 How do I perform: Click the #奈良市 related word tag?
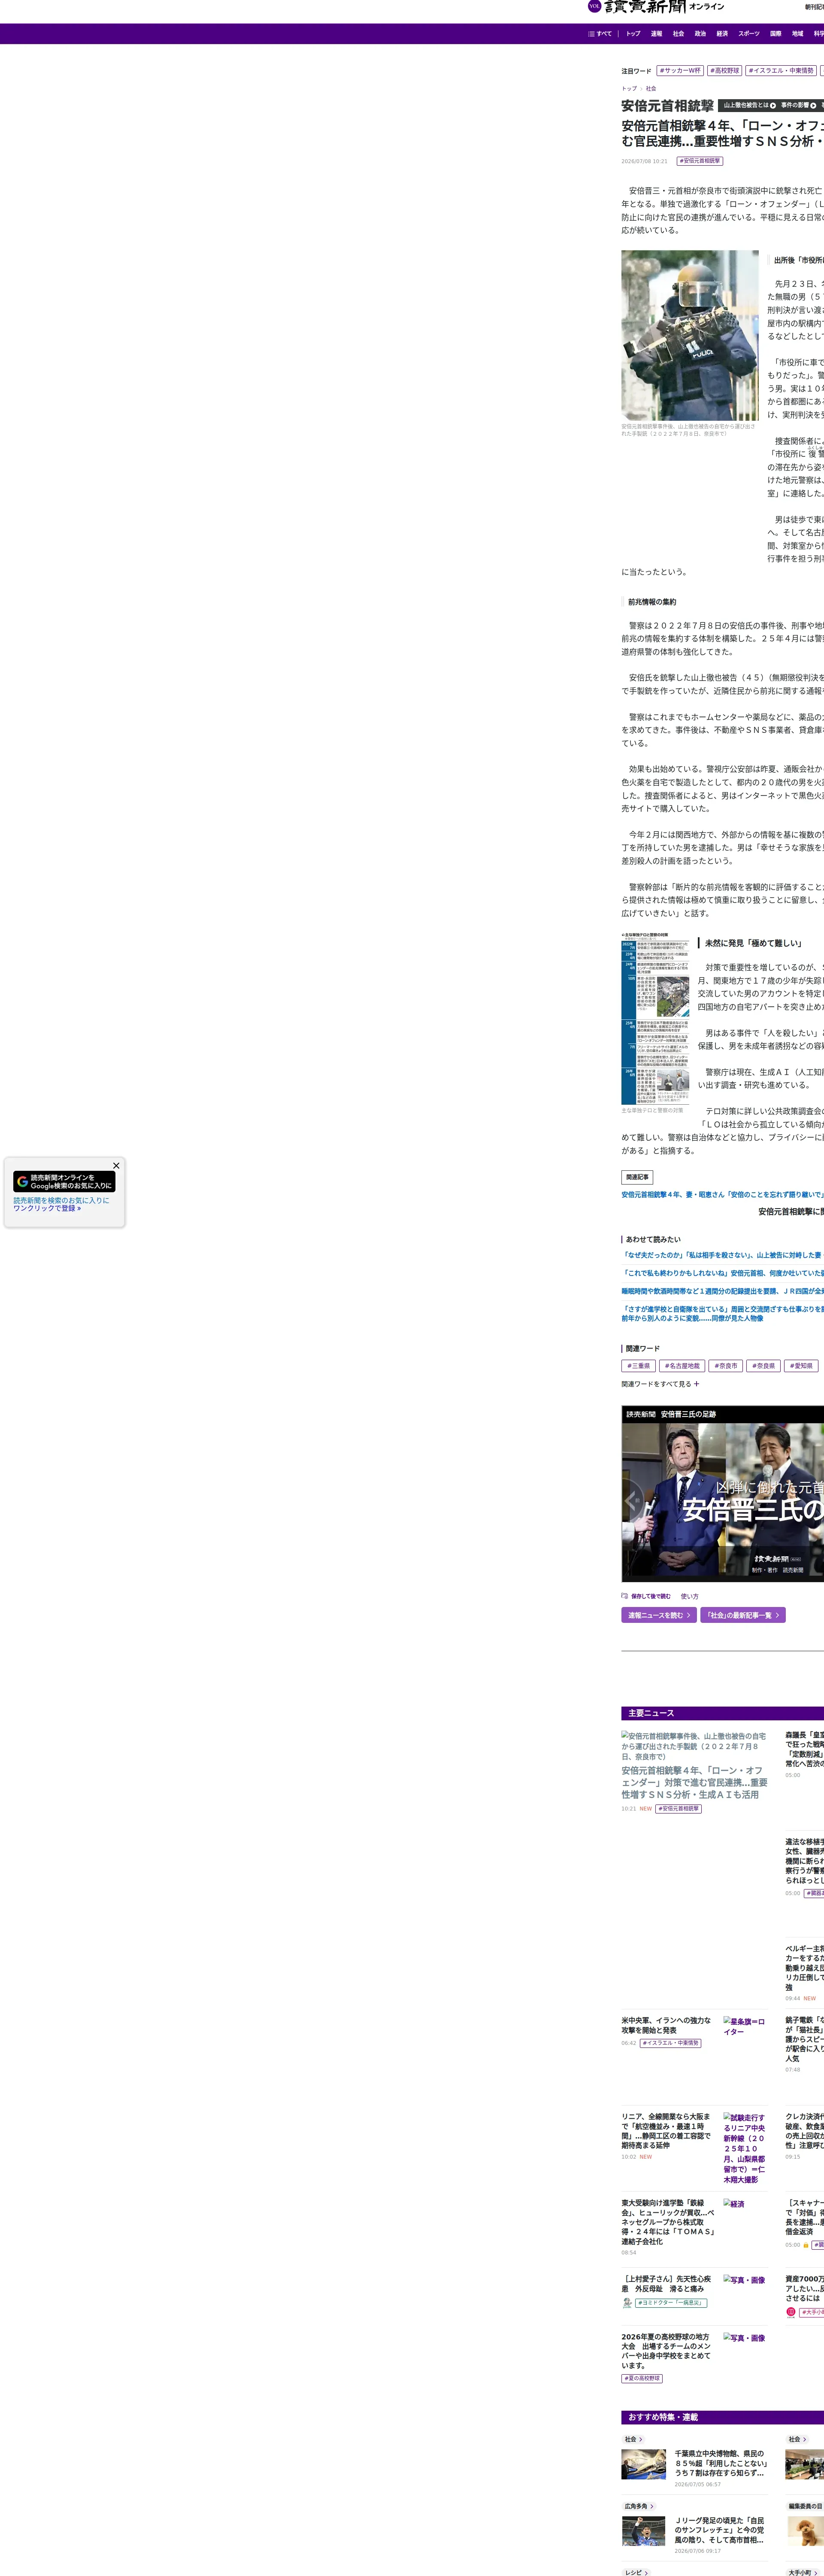click(x=726, y=1366)
